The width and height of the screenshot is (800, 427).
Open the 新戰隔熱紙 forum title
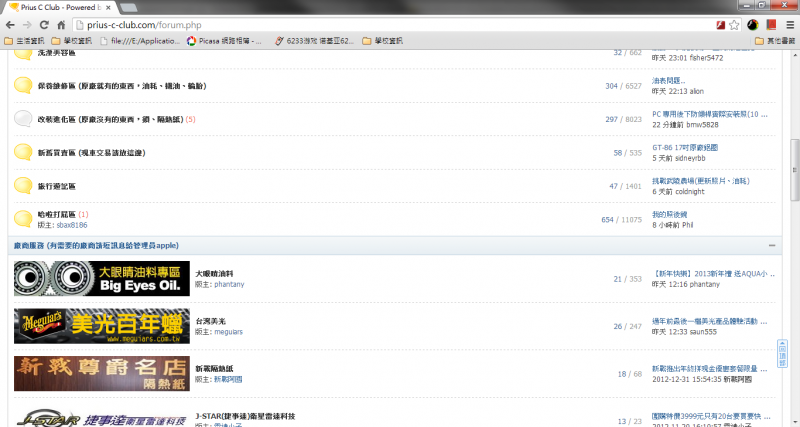pyautogui.click(x=214, y=368)
